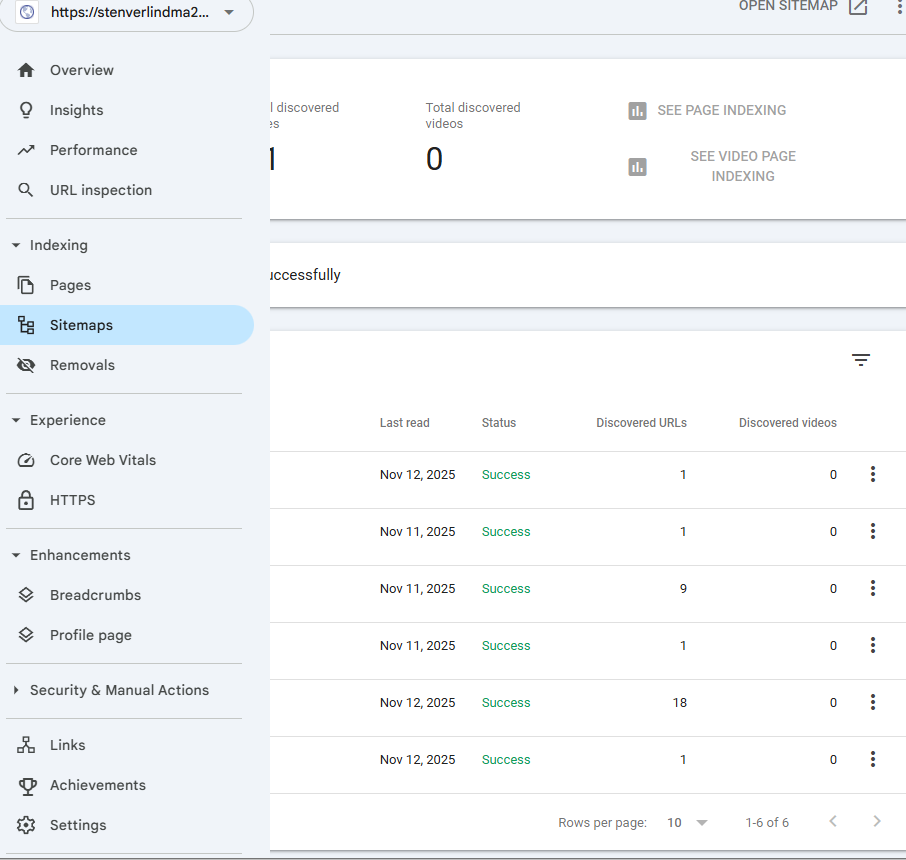Open three-dot menu for the 18 URLs row
The width and height of the screenshot is (906, 860).
coord(873,703)
